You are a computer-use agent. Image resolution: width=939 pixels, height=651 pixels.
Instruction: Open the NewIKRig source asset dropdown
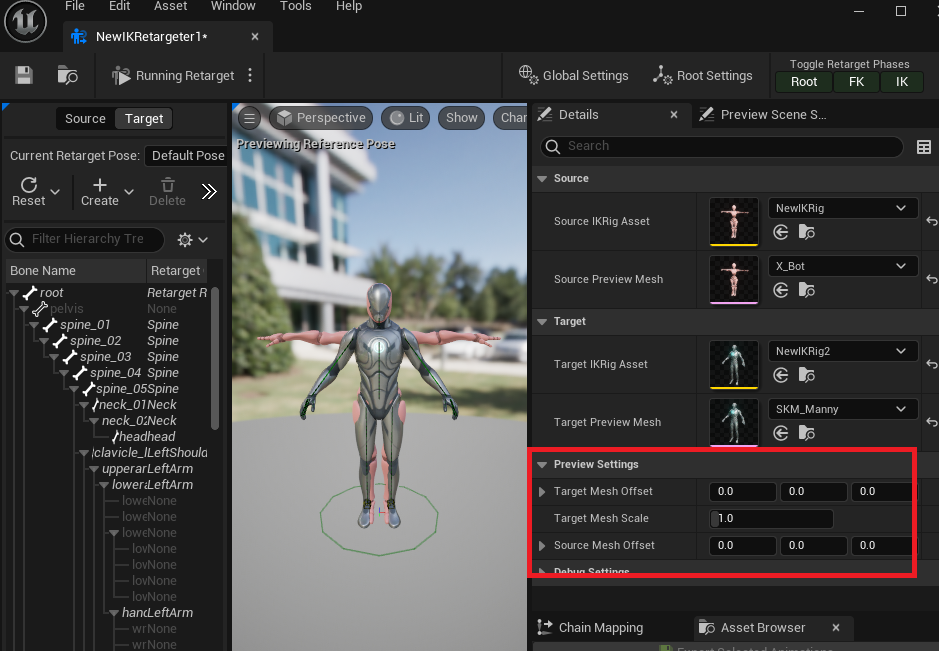click(x=843, y=208)
